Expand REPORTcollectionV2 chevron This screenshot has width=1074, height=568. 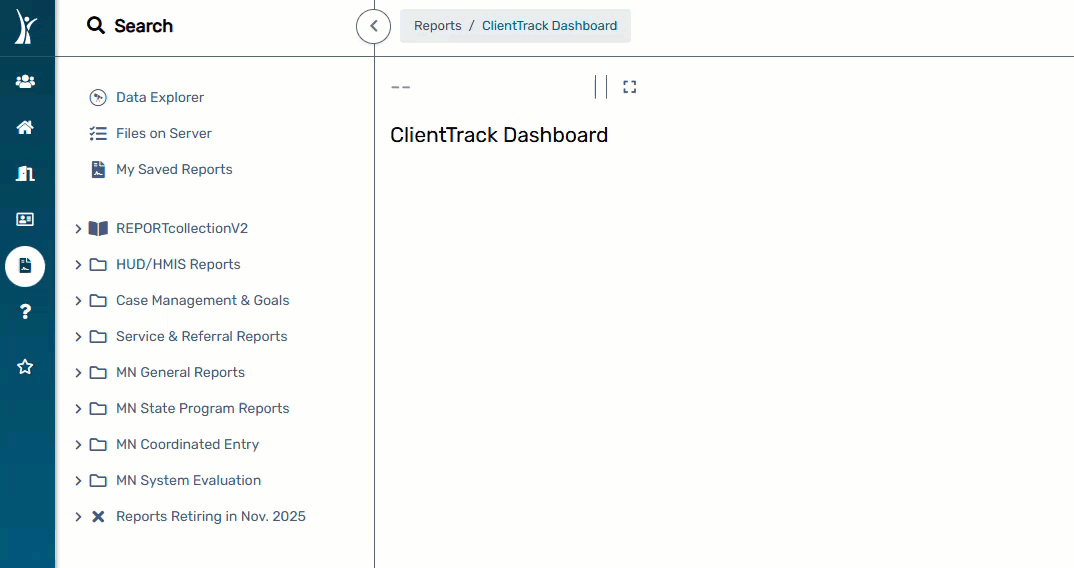[78, 229]
